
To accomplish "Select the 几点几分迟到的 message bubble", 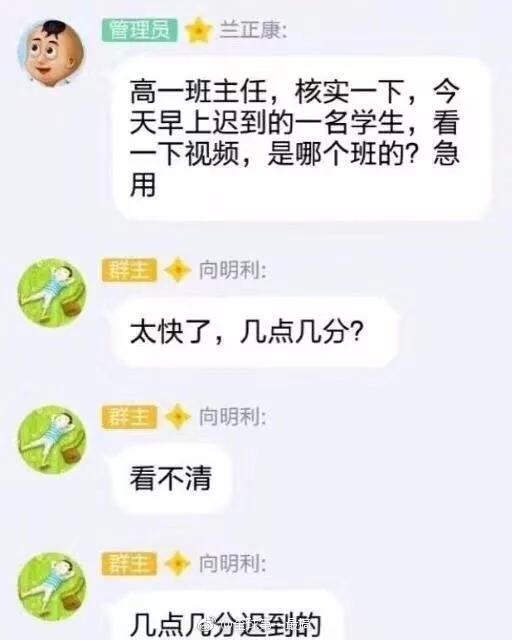I will (227, 616).
